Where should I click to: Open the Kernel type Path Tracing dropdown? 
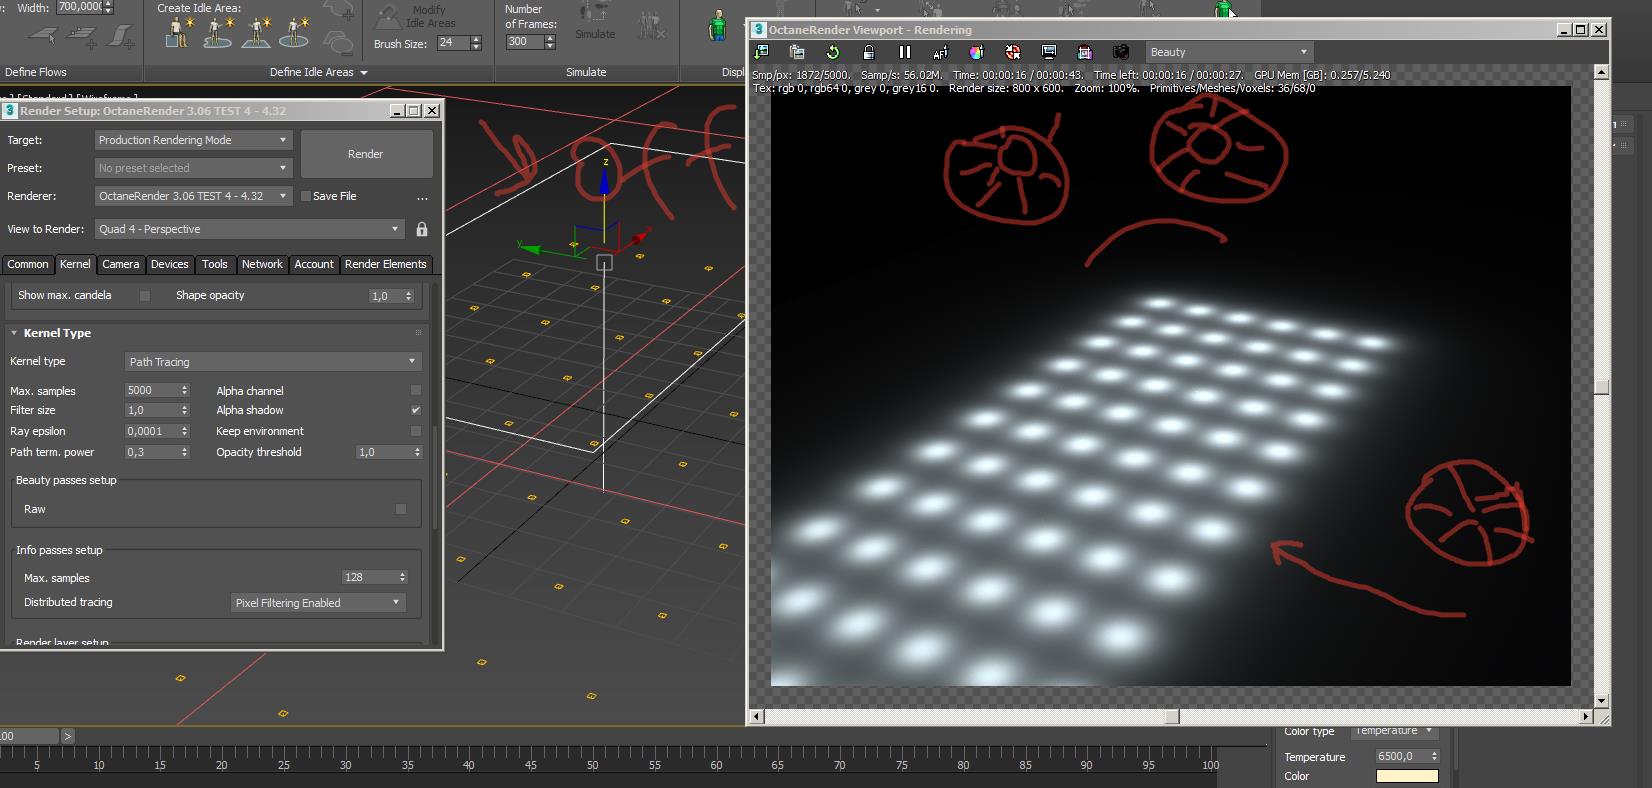coord(273,361)
